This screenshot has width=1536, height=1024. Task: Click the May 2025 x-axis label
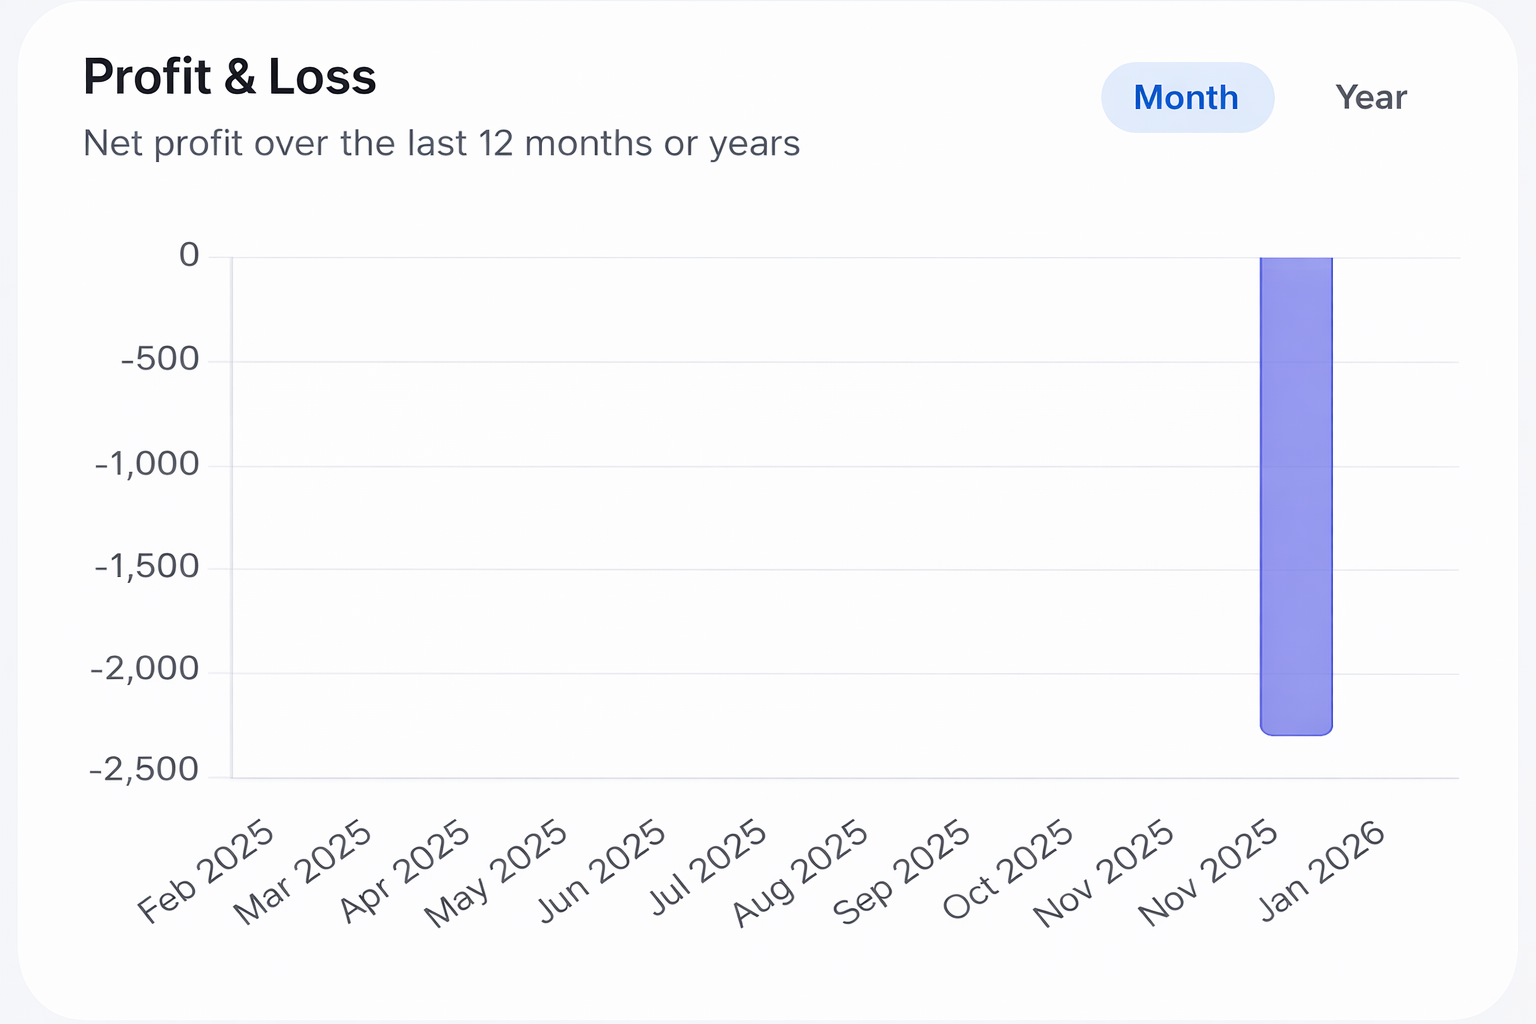tap(497, 873)
